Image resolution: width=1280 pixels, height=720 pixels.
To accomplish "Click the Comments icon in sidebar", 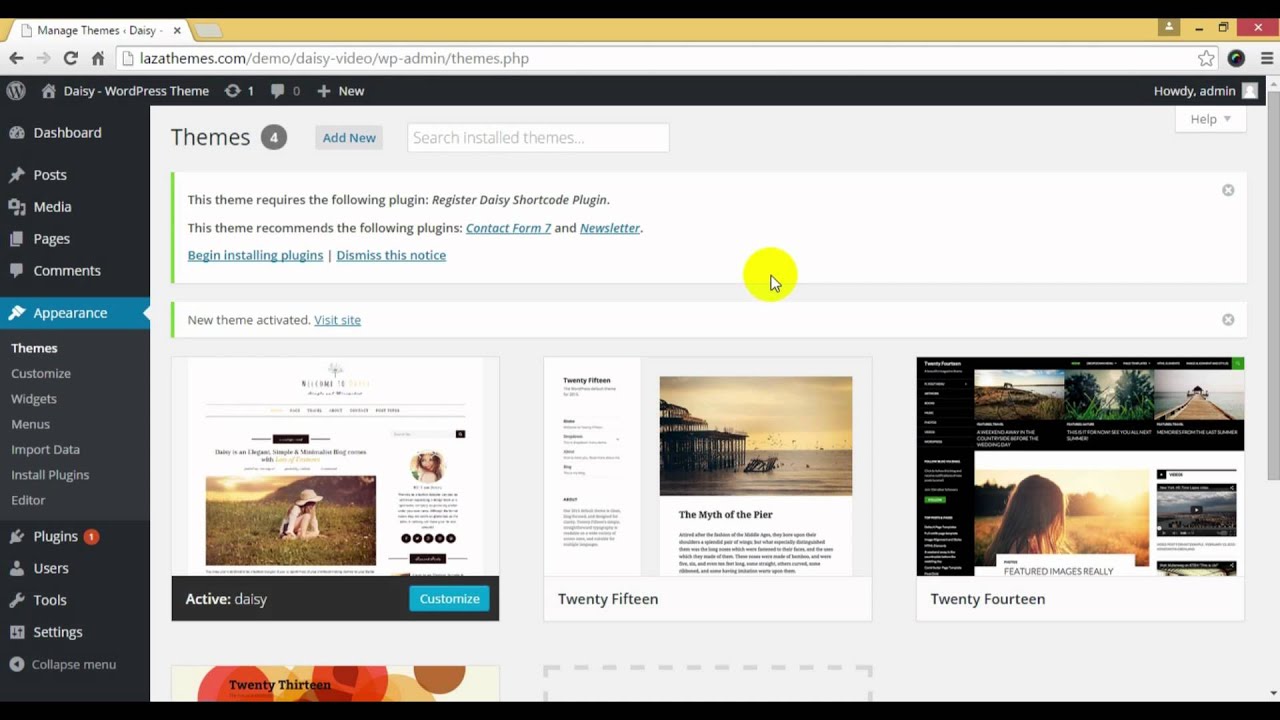I will [x=17, y=271].
